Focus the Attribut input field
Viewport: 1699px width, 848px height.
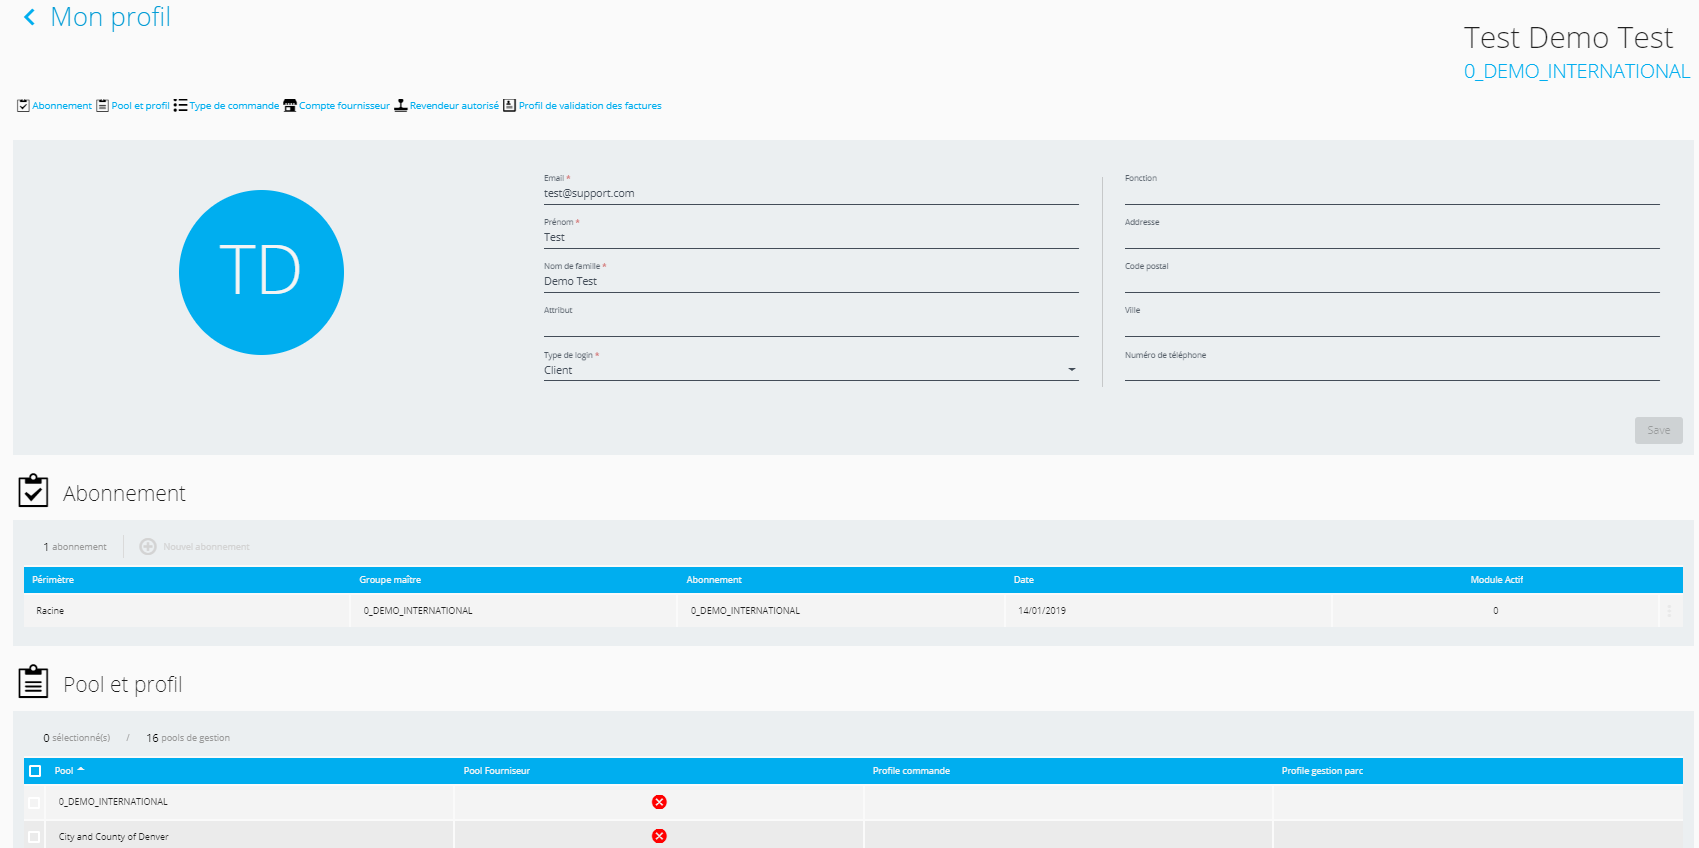[x=811, y=326]
